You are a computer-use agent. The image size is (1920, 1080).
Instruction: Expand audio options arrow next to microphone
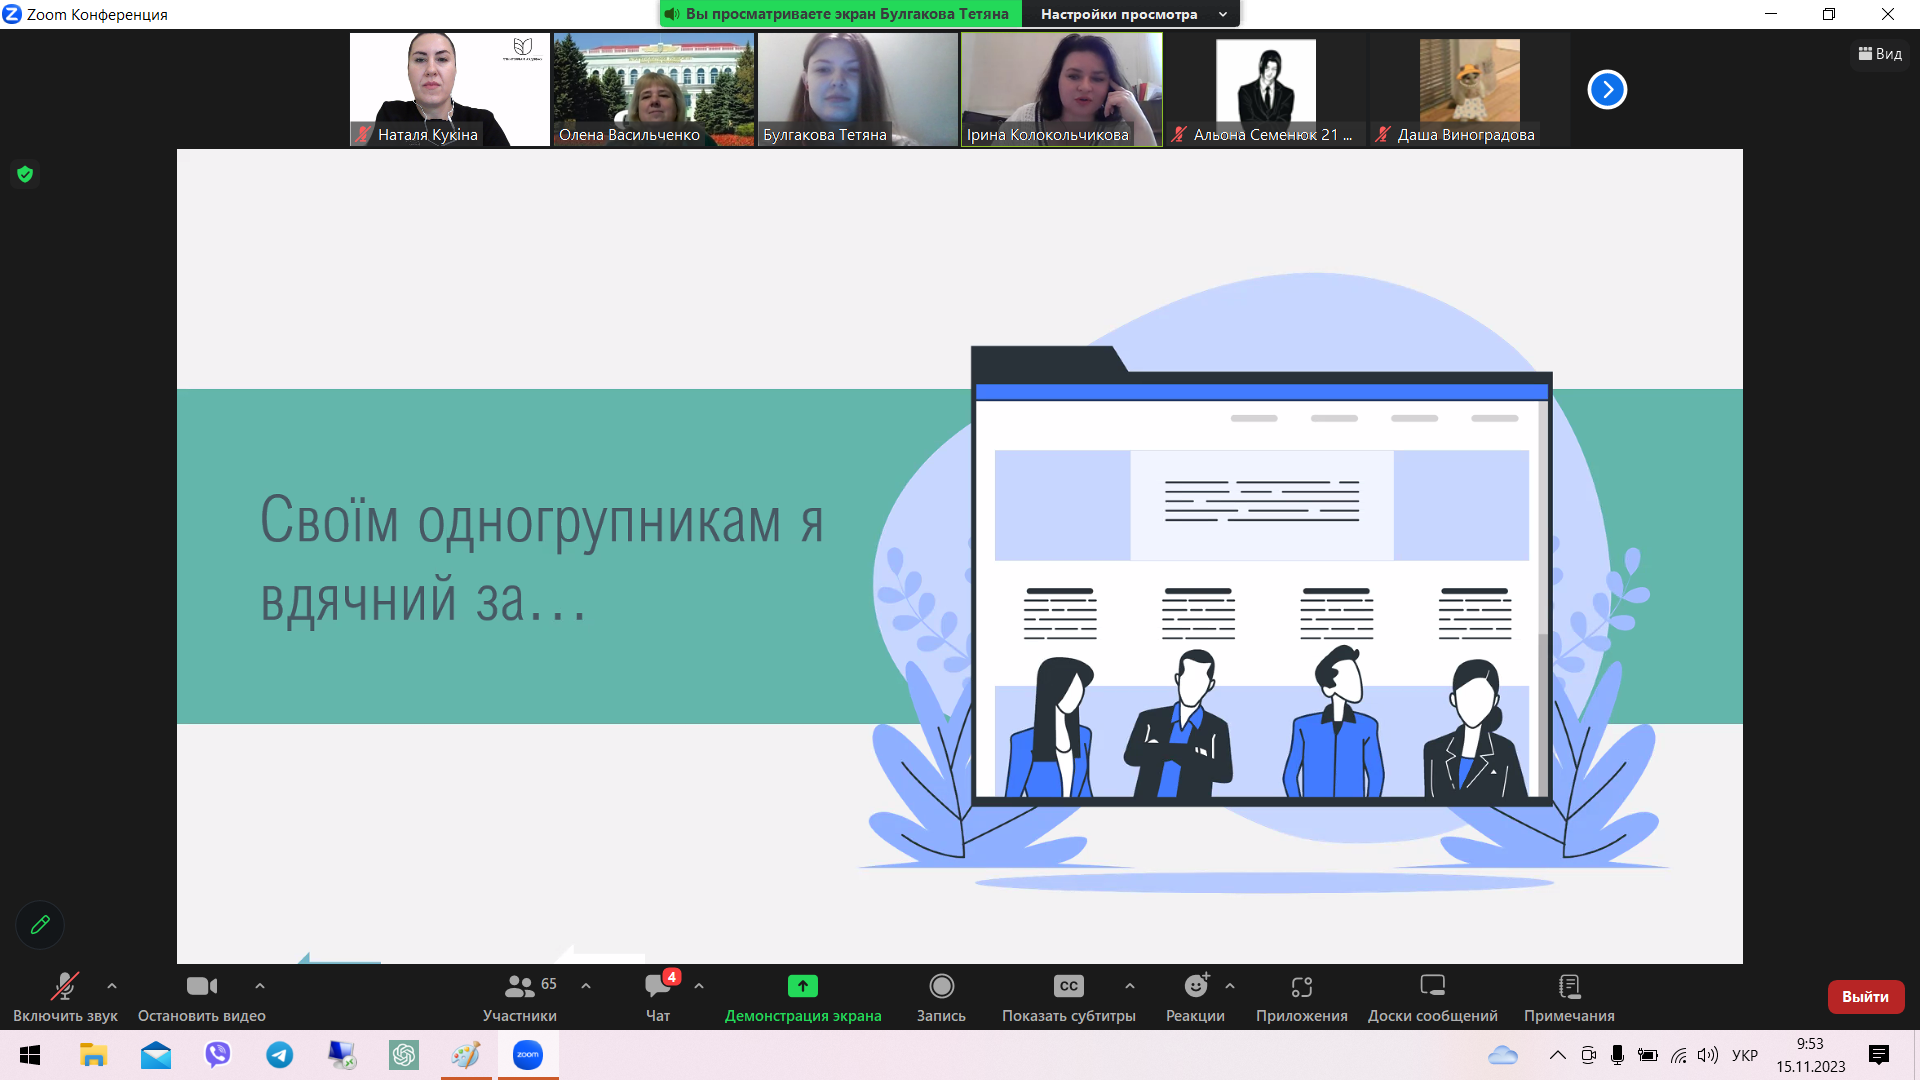(112, 986)
